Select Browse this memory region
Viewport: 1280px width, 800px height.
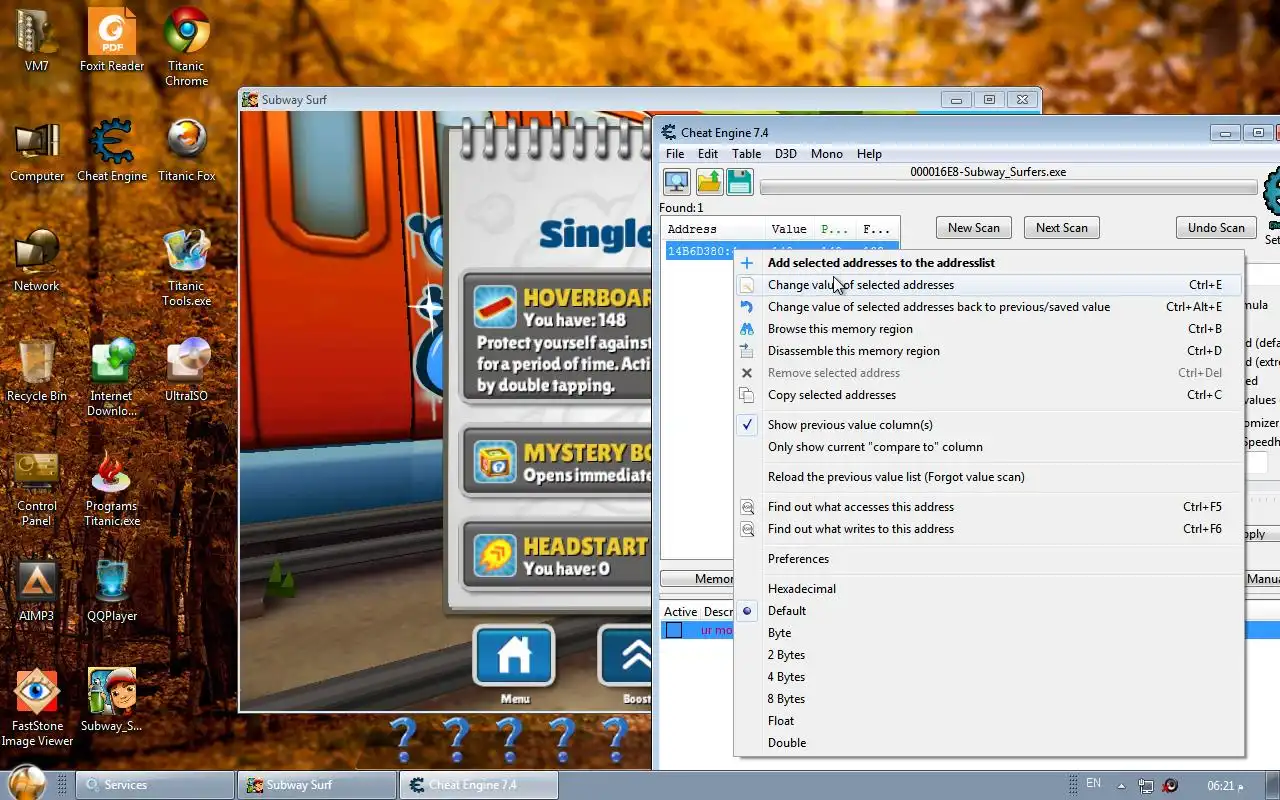click(989, 329)
